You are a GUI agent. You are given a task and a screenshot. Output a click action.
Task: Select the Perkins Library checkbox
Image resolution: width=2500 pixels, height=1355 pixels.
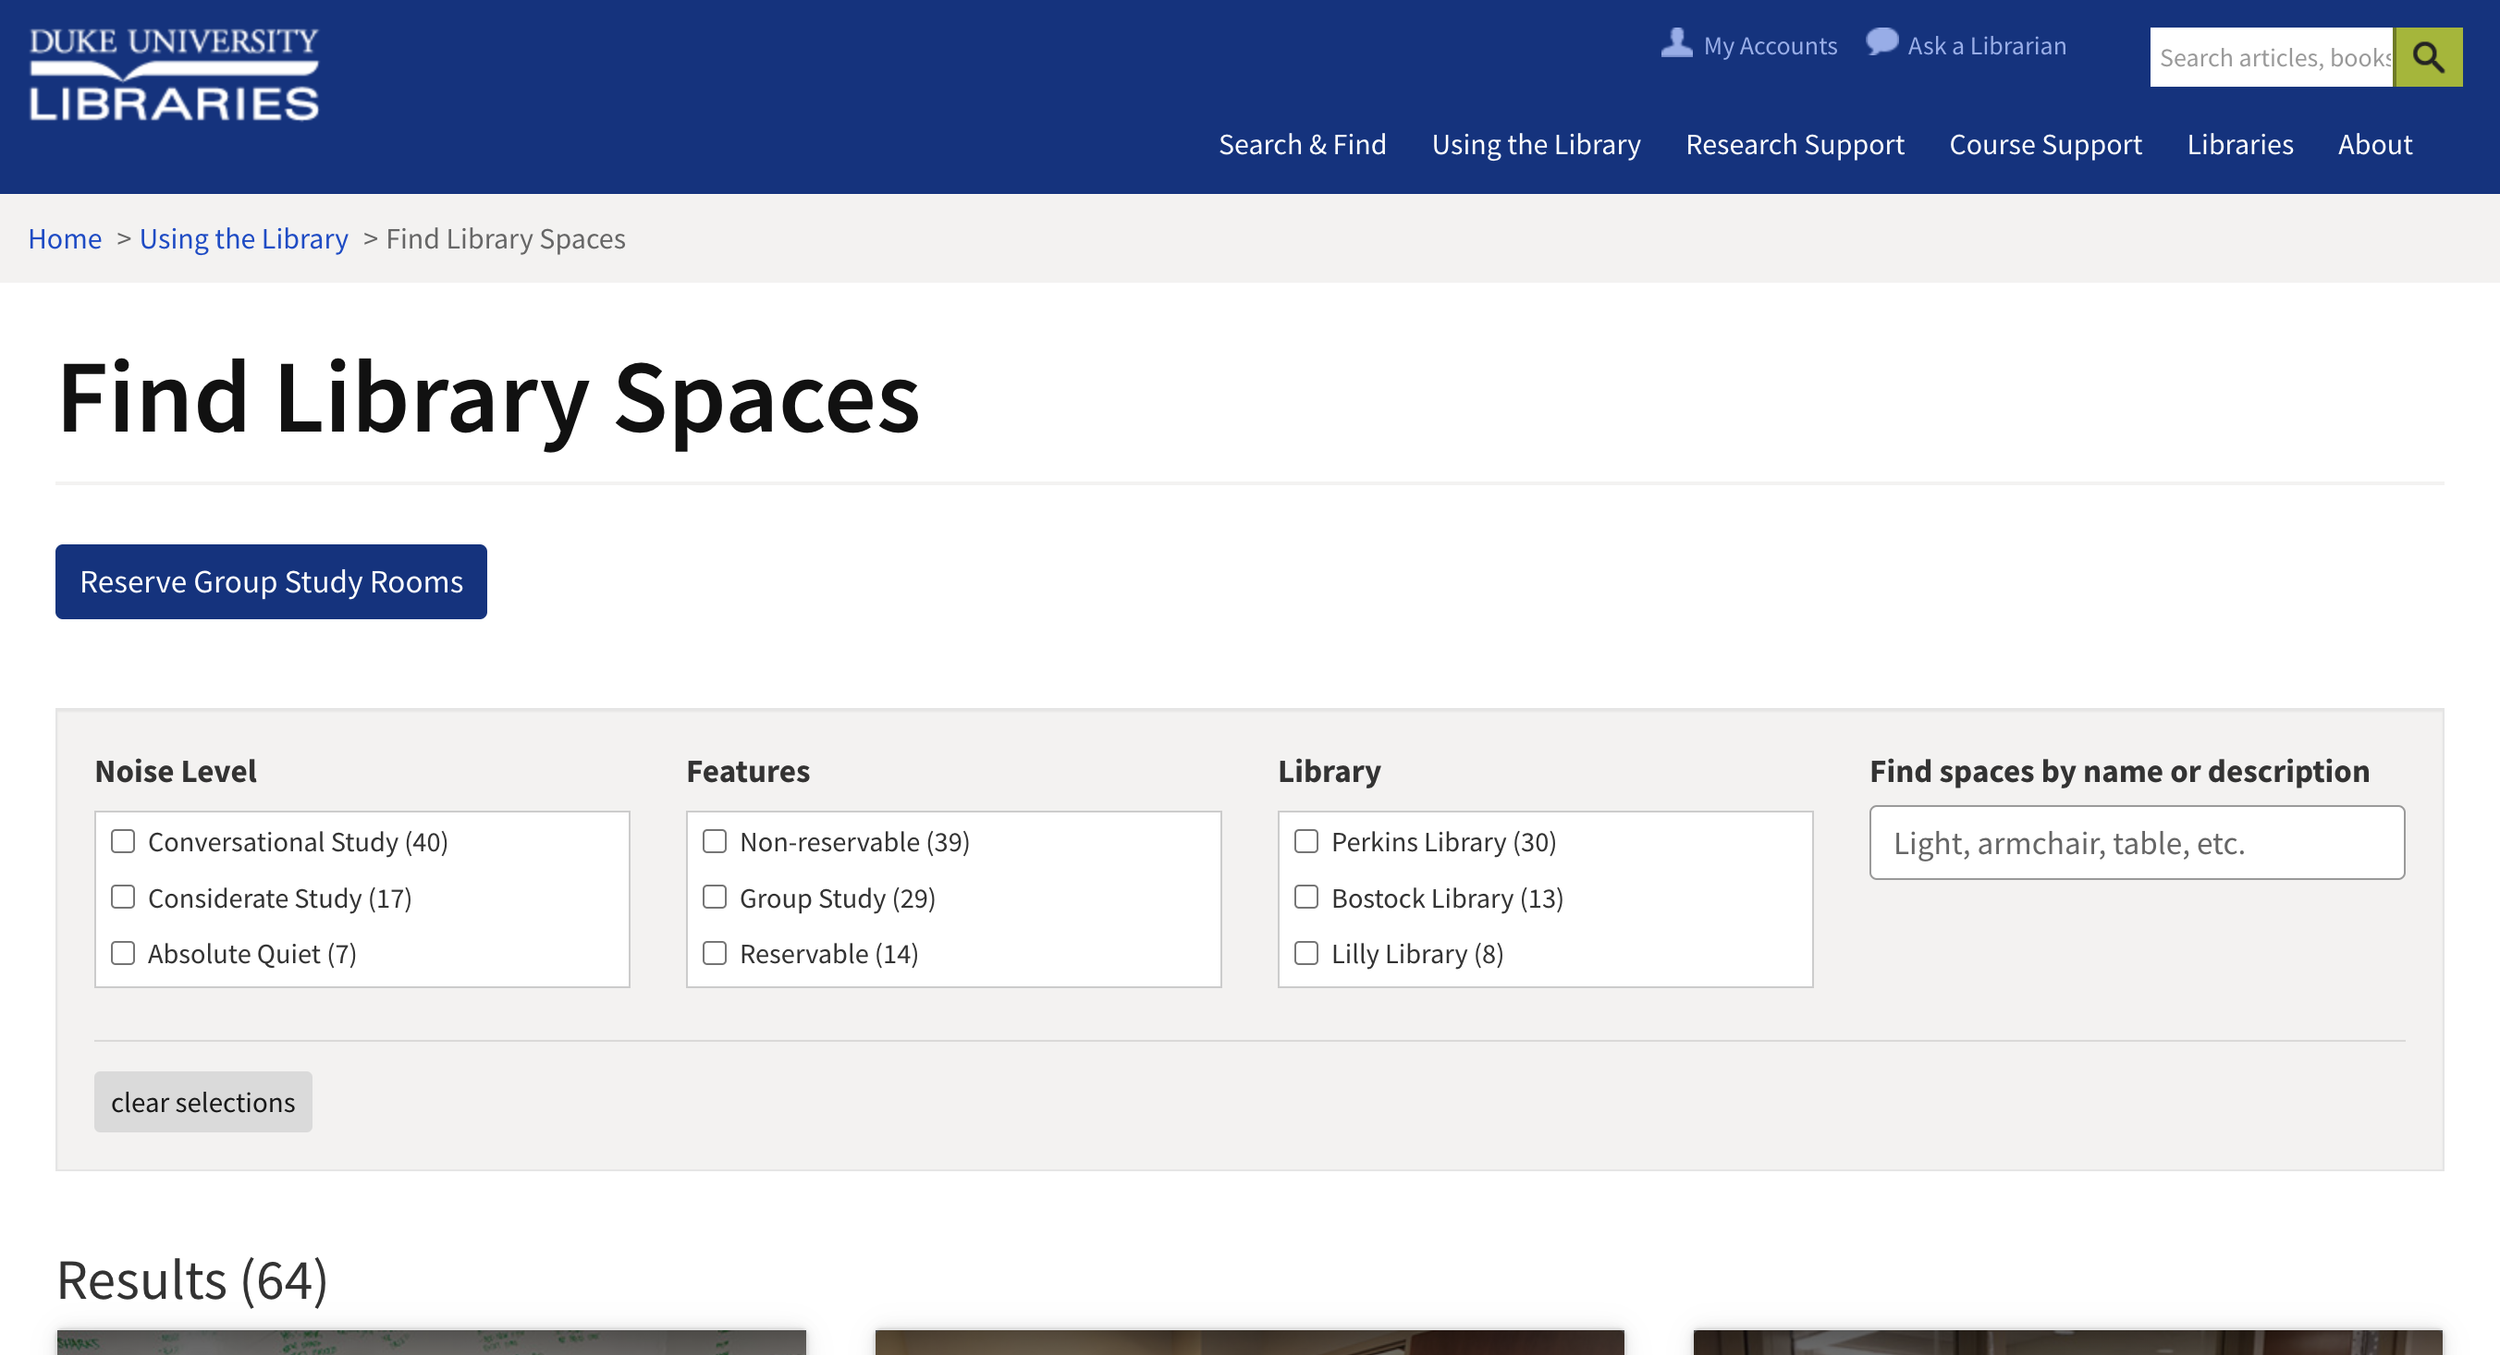(x=1306, y=841)
